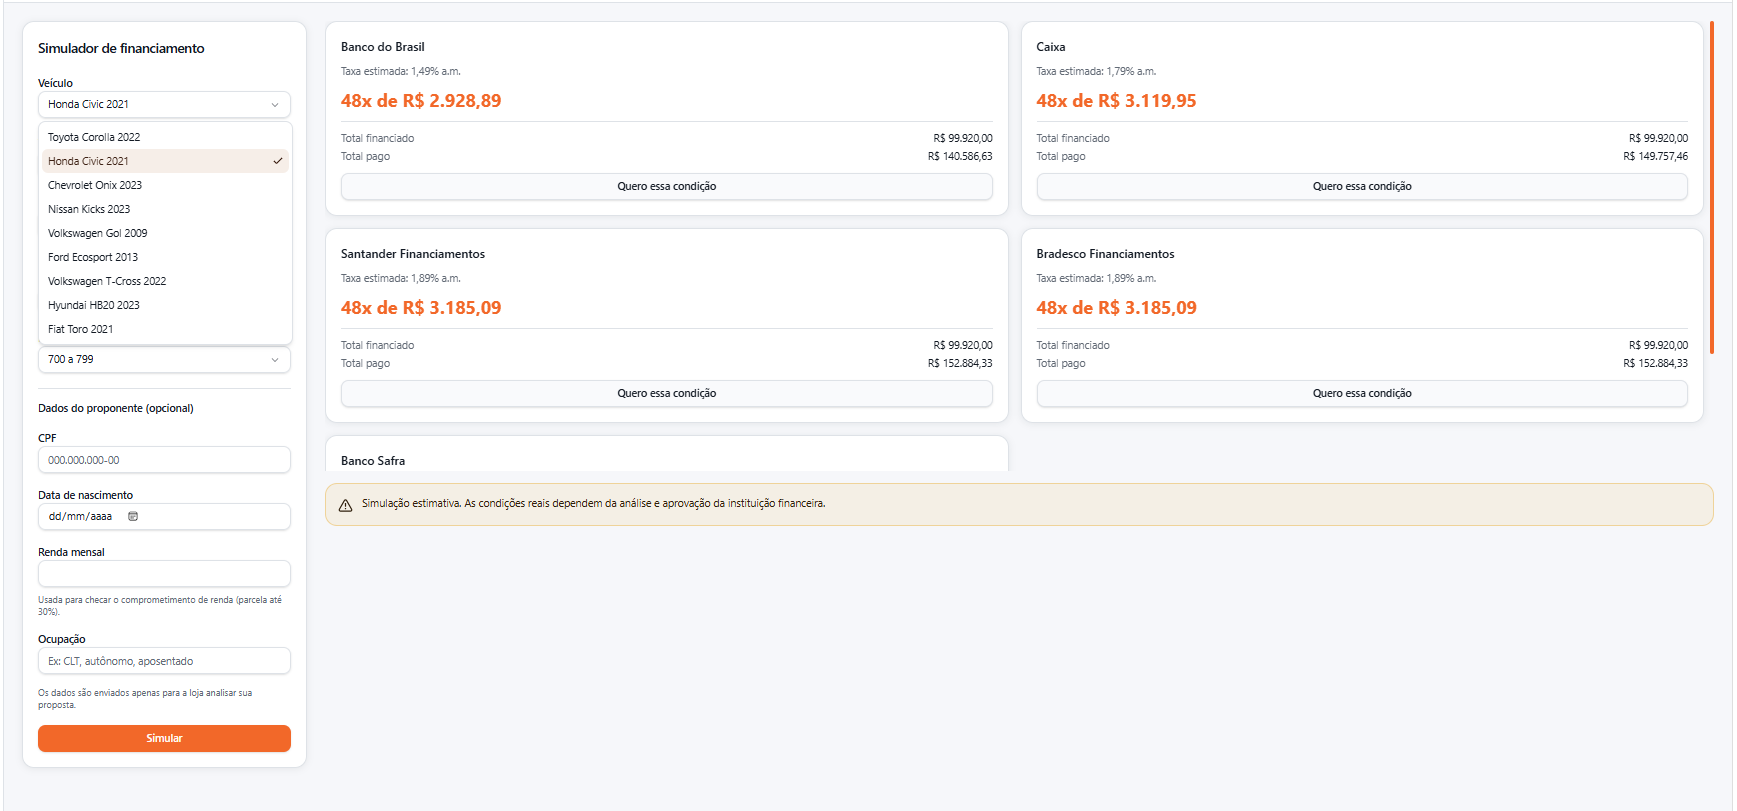Image resolution: width=1737 pixels, height=811 pixels.
Task: Accept the Santander Financiamentos condition button
Action: 666,393
